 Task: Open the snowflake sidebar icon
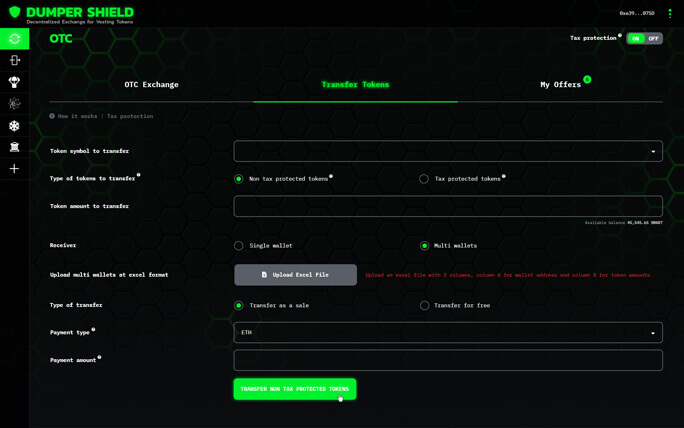[x=14, y=126]
